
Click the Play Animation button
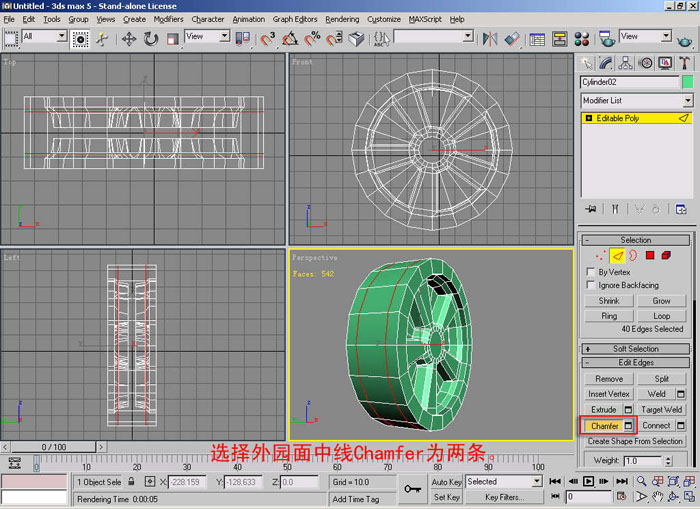588,481
